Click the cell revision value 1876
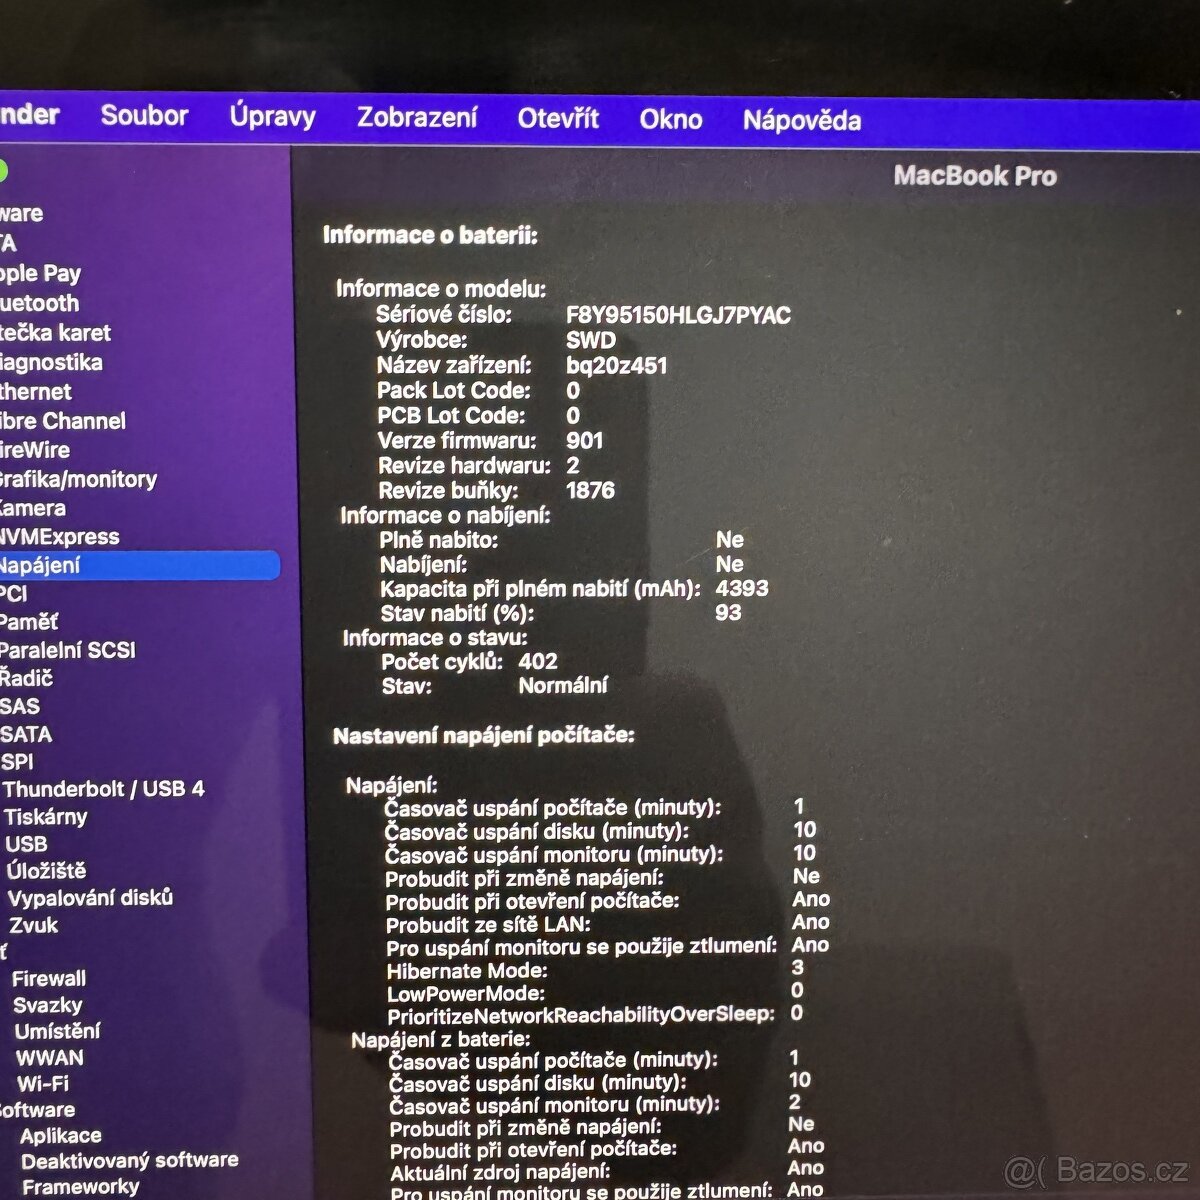 point(590,490)
